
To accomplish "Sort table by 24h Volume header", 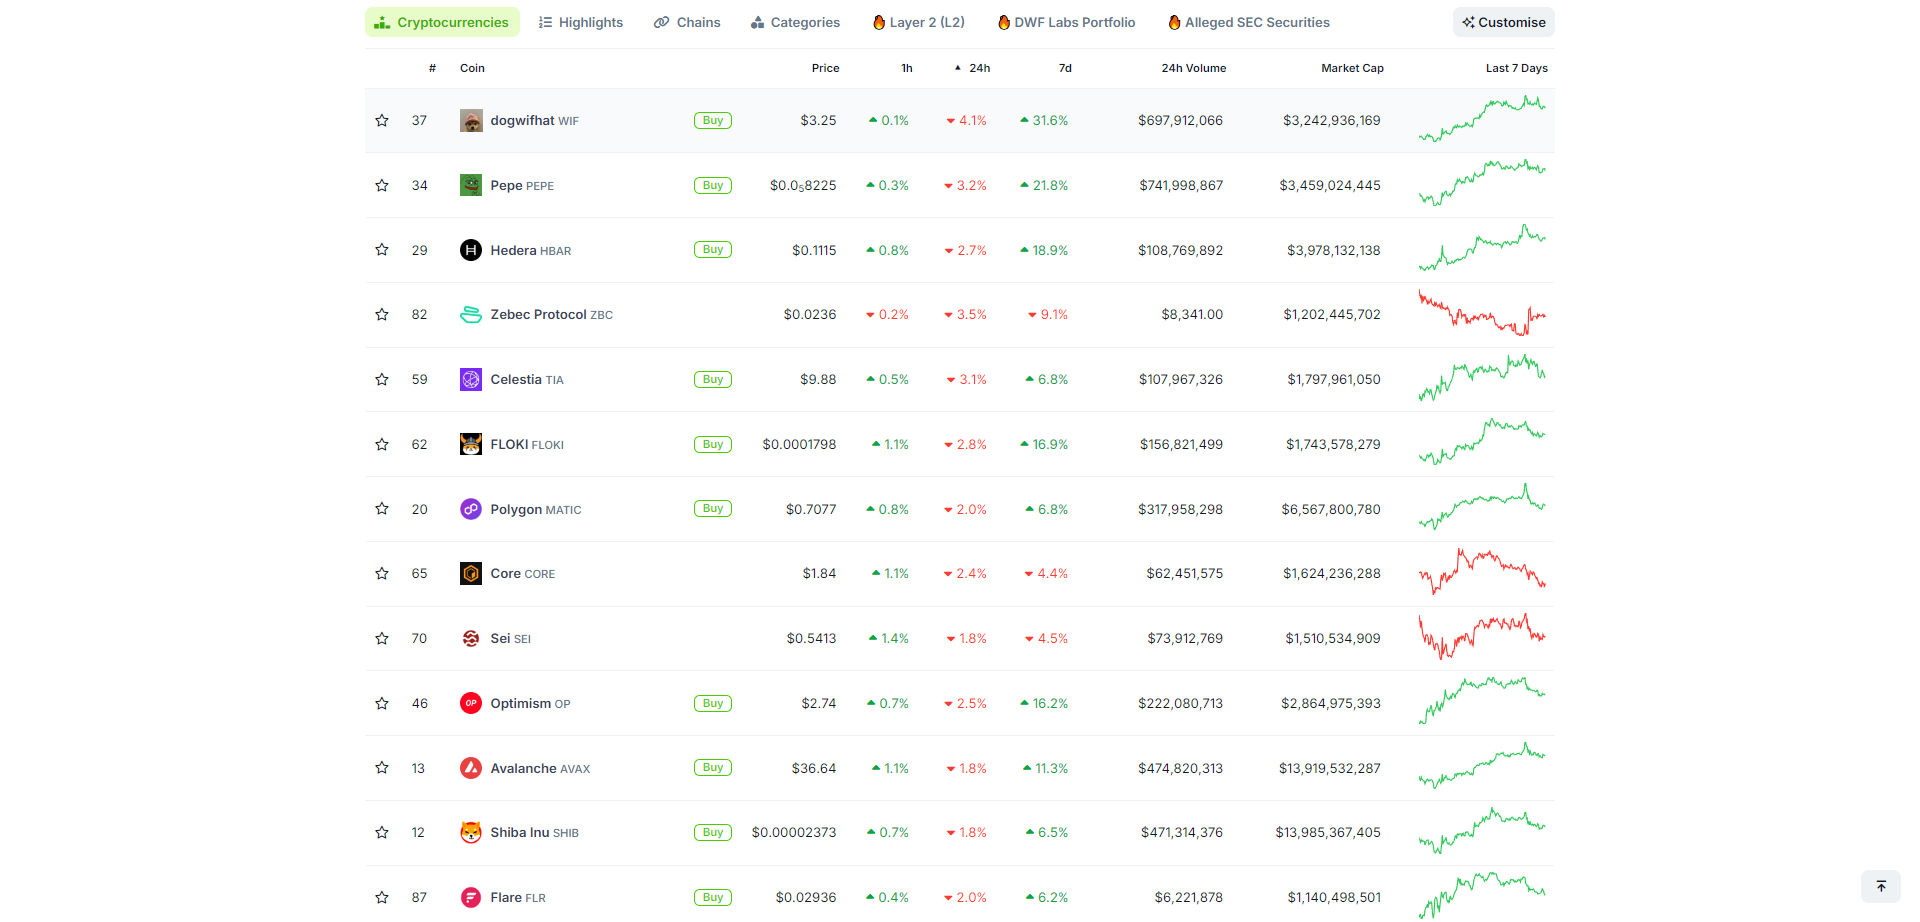I will tap(1193, 68).
